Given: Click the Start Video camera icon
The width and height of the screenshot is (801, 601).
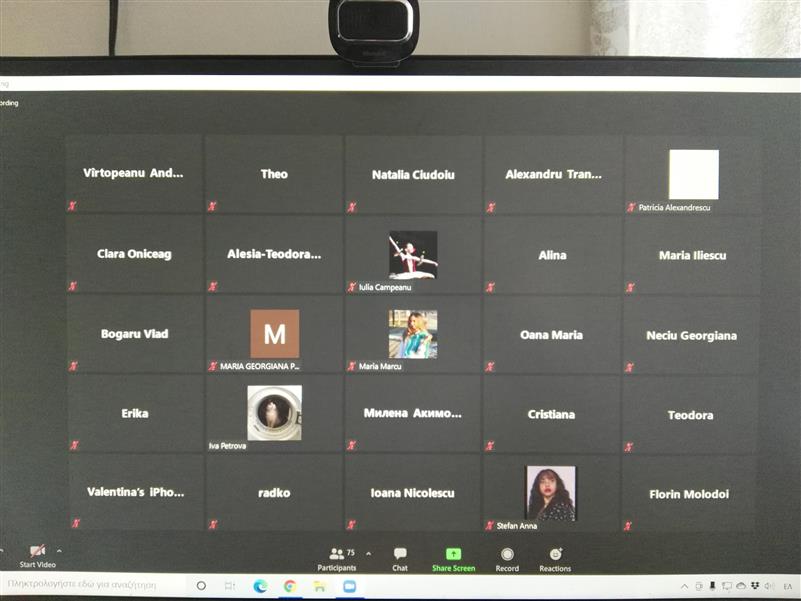Looking at the screenshot, I should (x=37, y=551).
